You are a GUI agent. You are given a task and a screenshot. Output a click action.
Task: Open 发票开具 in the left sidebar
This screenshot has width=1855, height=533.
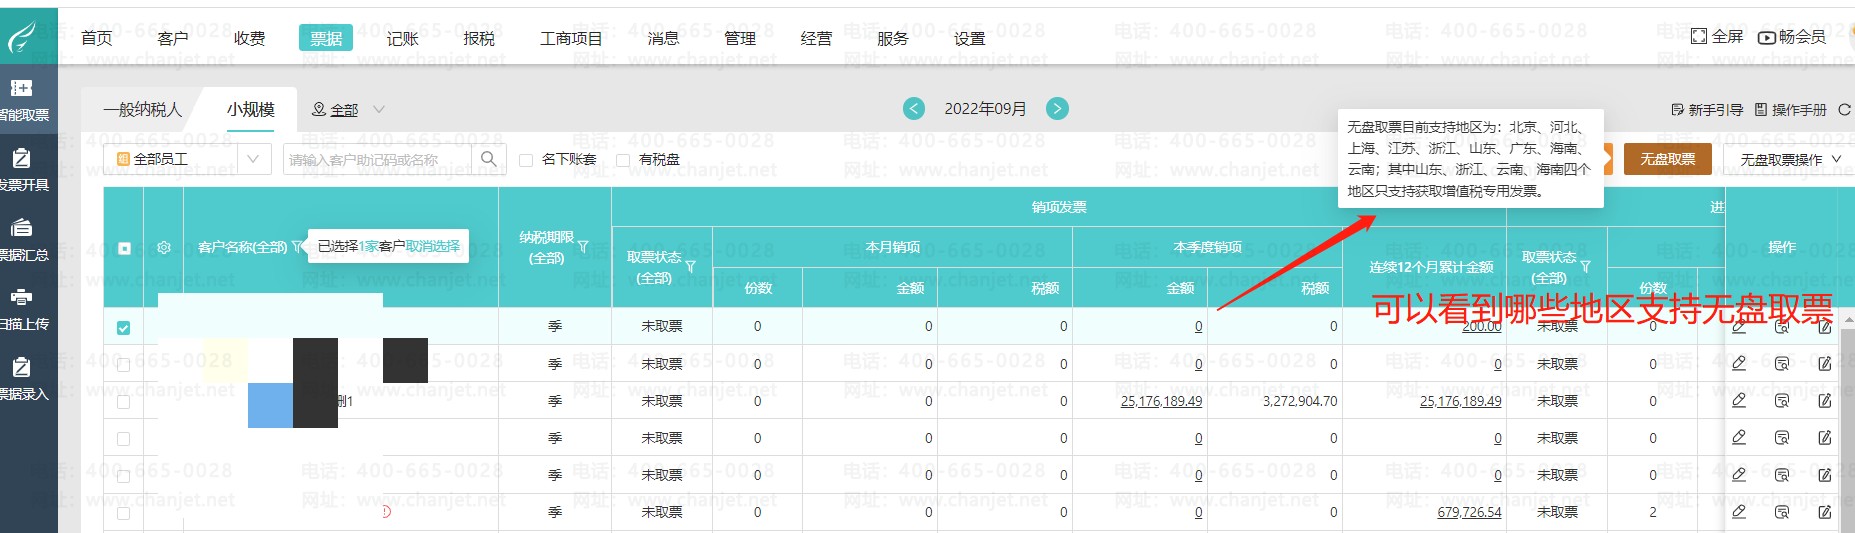coord(24,170)
